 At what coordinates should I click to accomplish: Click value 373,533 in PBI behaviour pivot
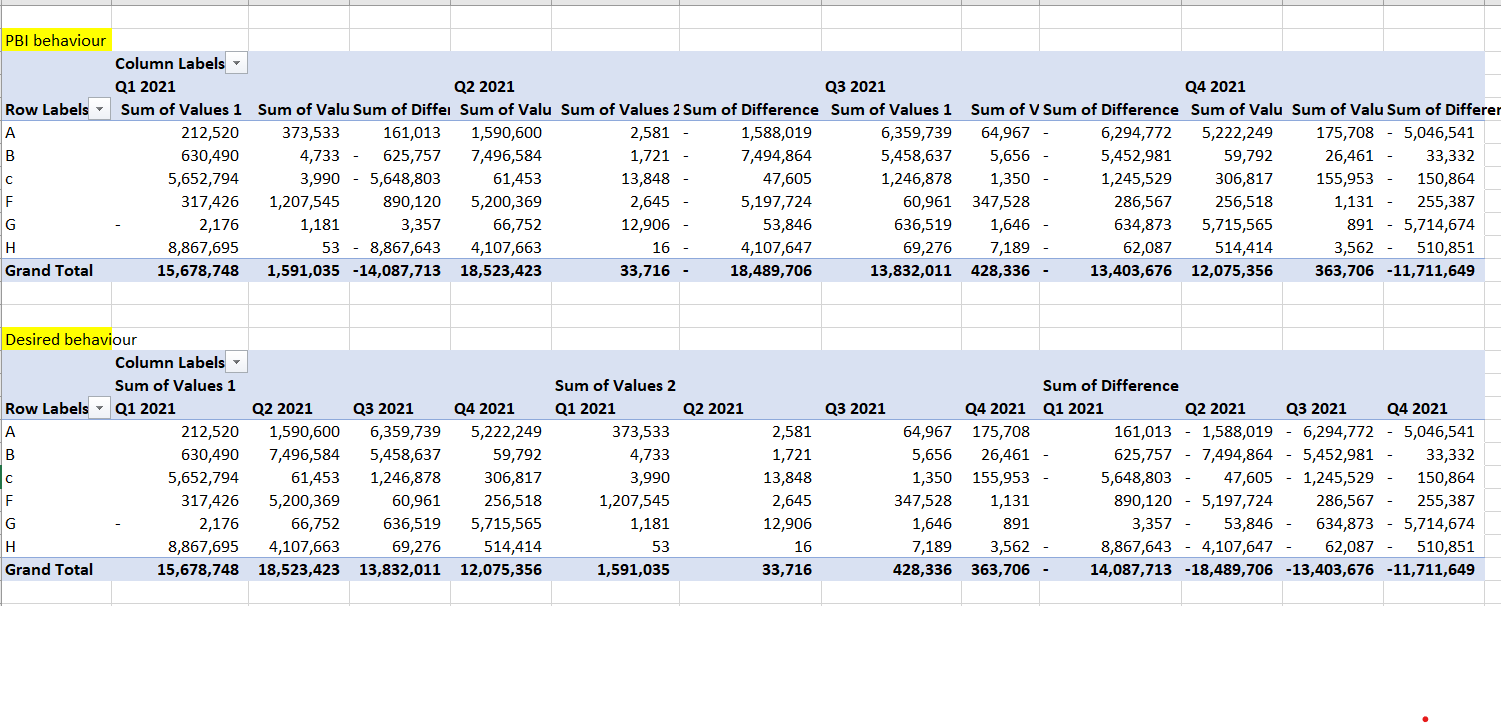click(311, 132)
